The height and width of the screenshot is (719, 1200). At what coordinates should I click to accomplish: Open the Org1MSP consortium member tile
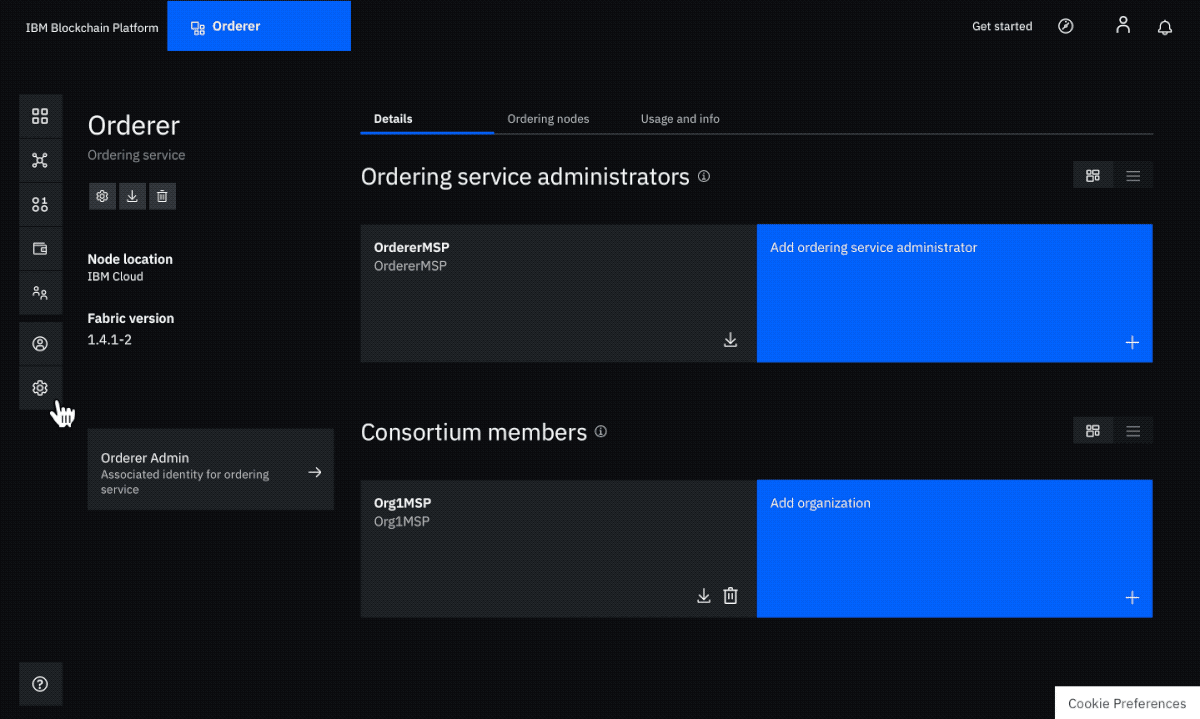(x=559, y=549)
